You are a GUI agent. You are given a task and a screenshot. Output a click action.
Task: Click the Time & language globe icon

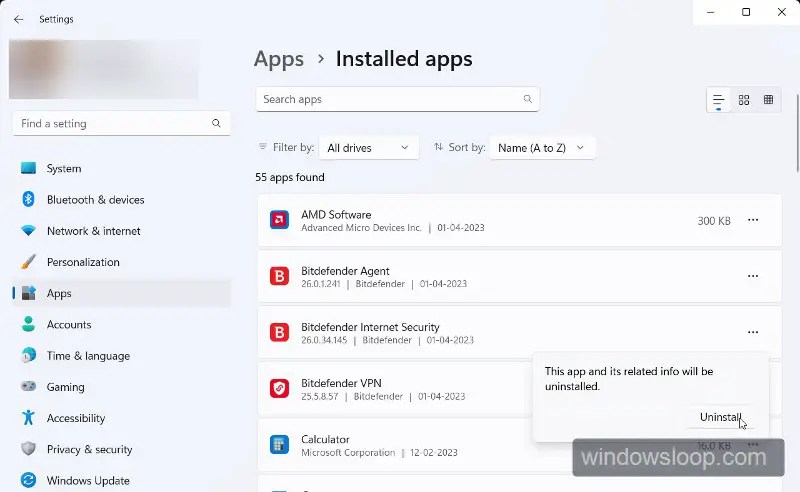click(x=29, y=355)
